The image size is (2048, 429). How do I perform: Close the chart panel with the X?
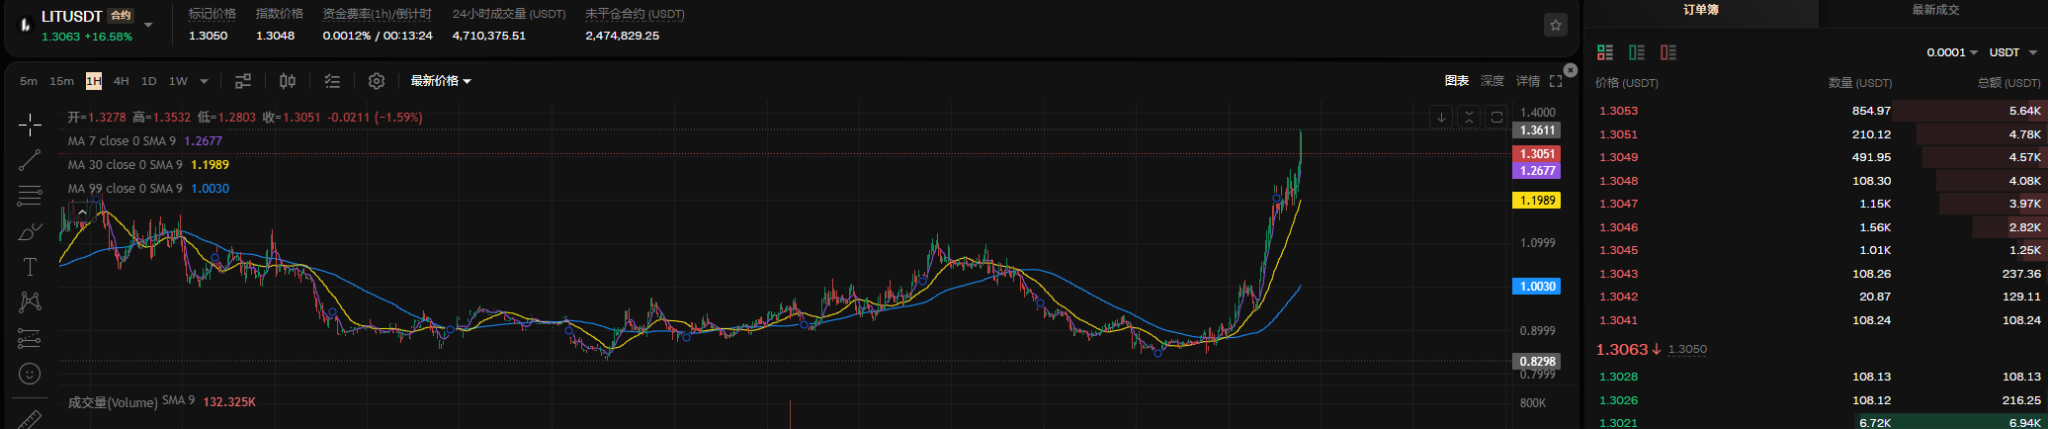point(1570,70)
